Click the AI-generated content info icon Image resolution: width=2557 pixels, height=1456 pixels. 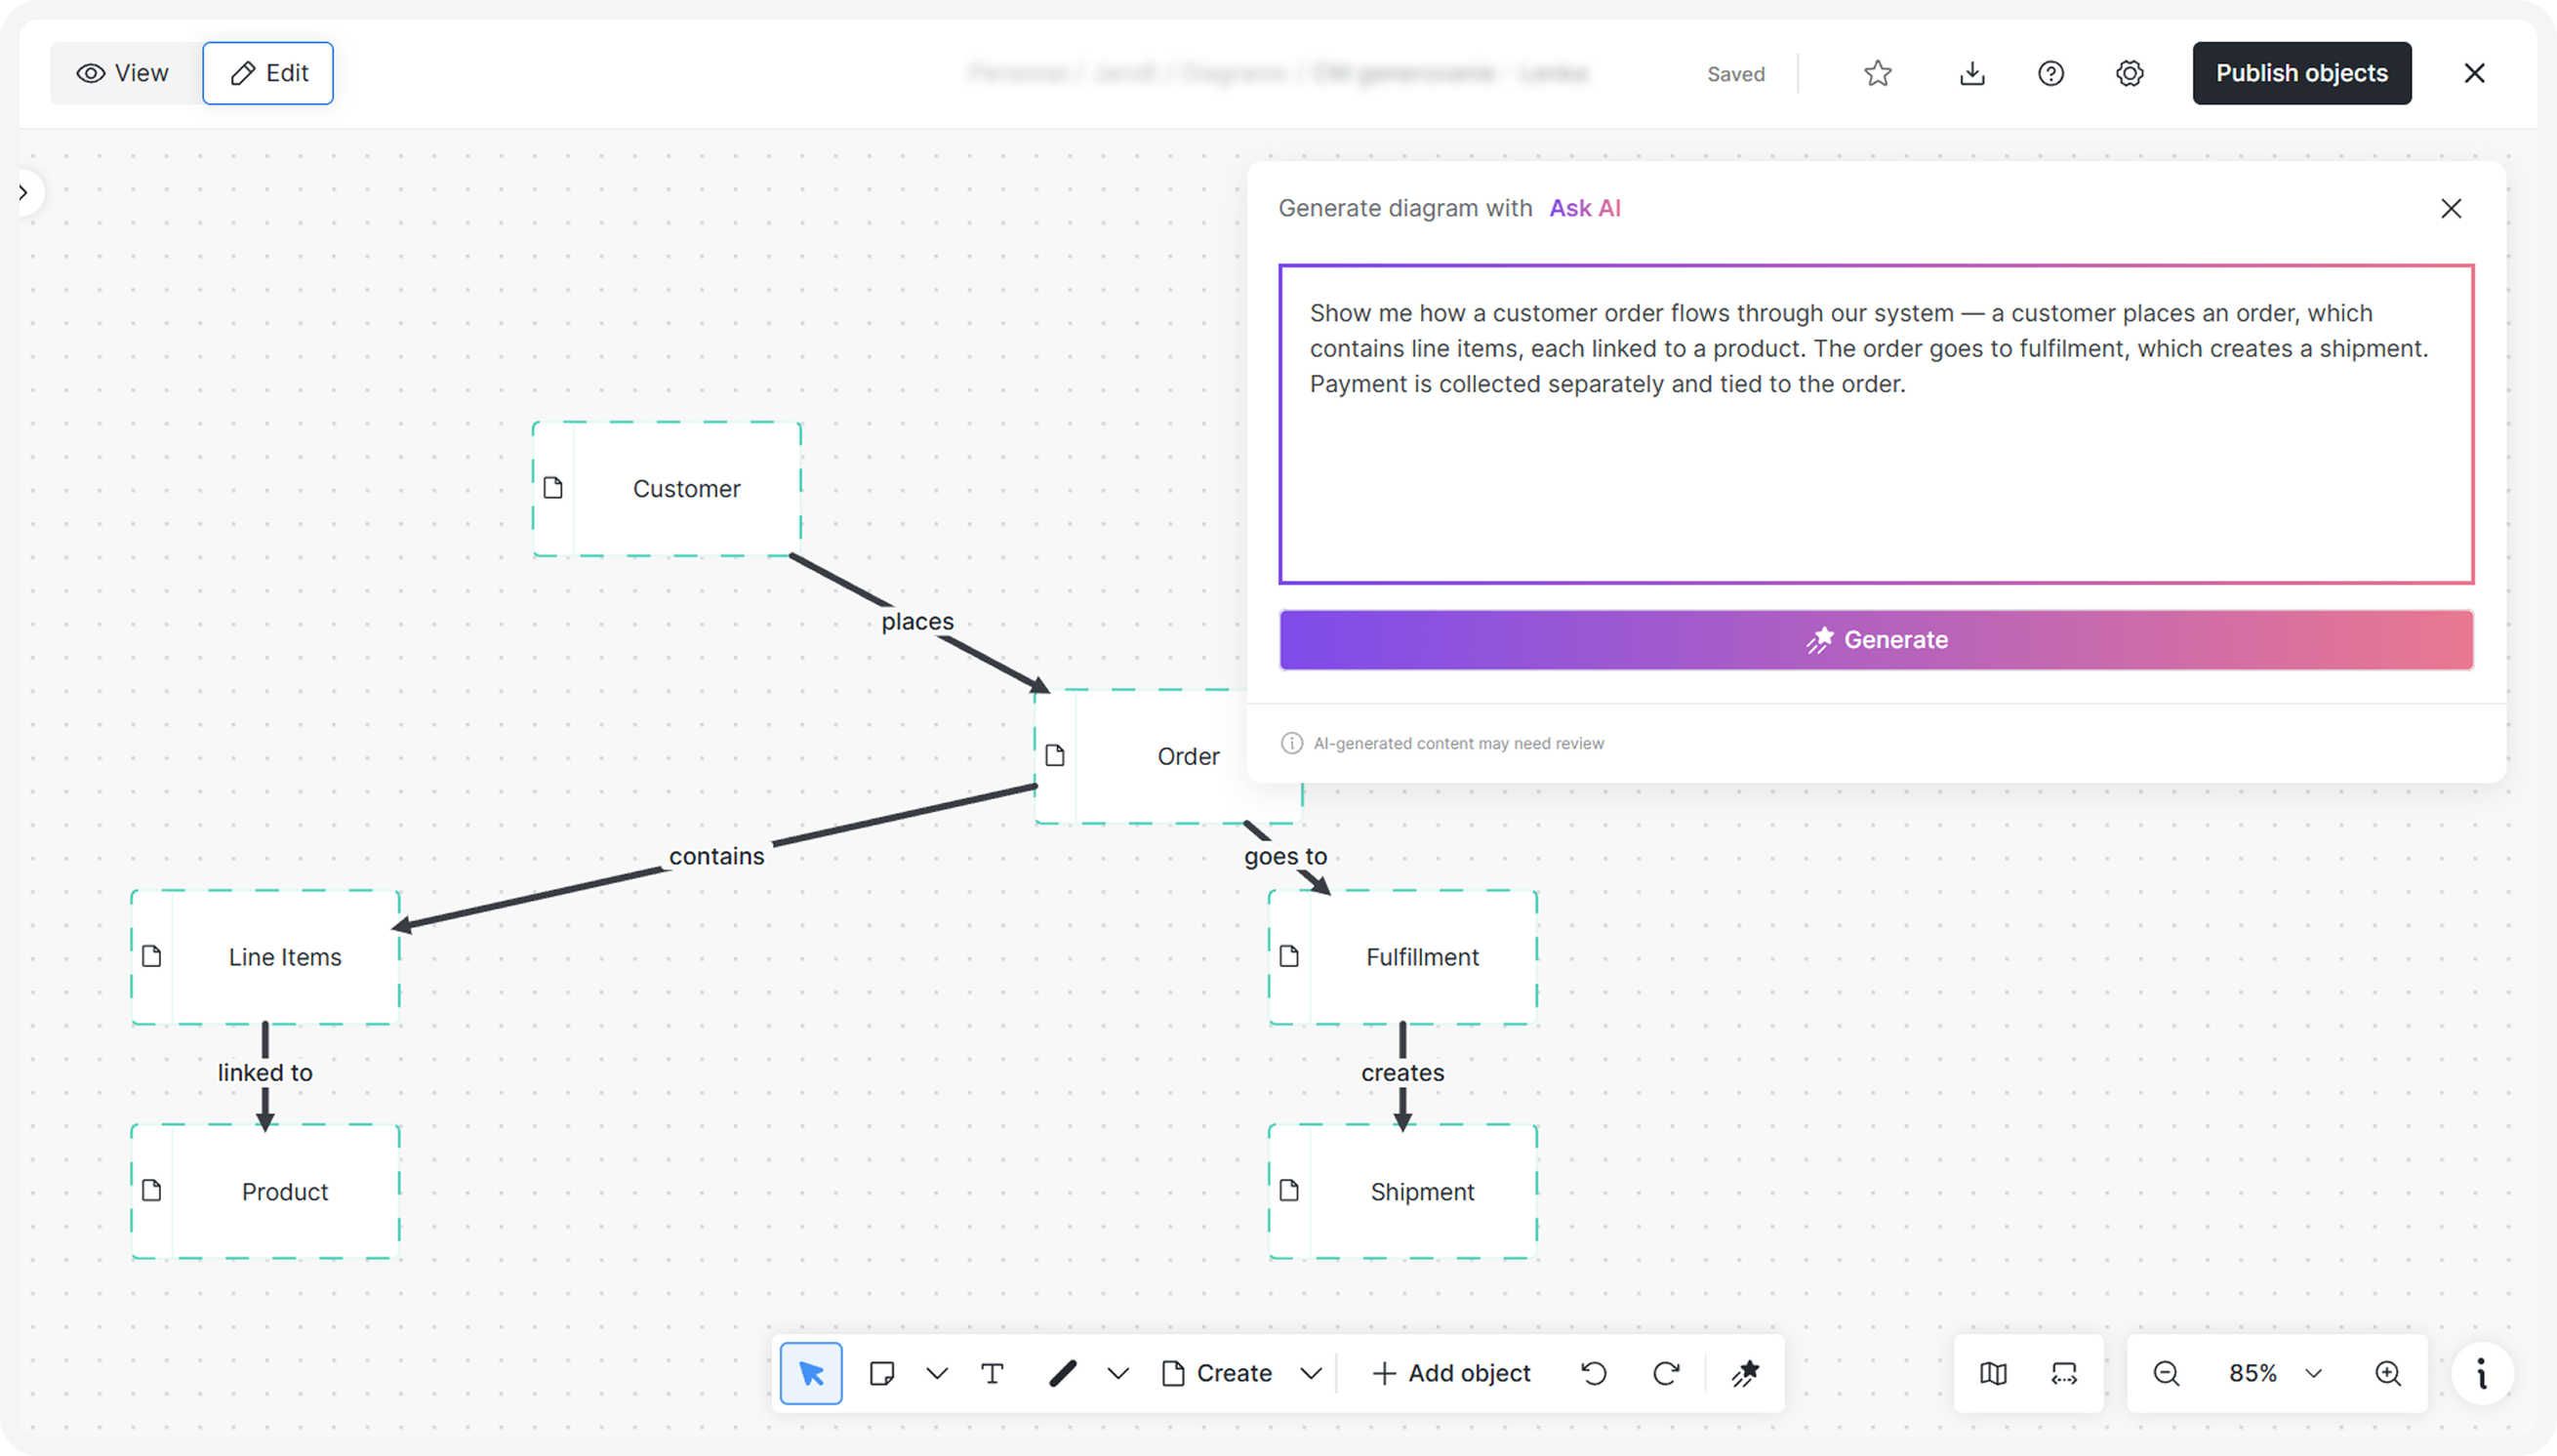[x=1292, y=743]
